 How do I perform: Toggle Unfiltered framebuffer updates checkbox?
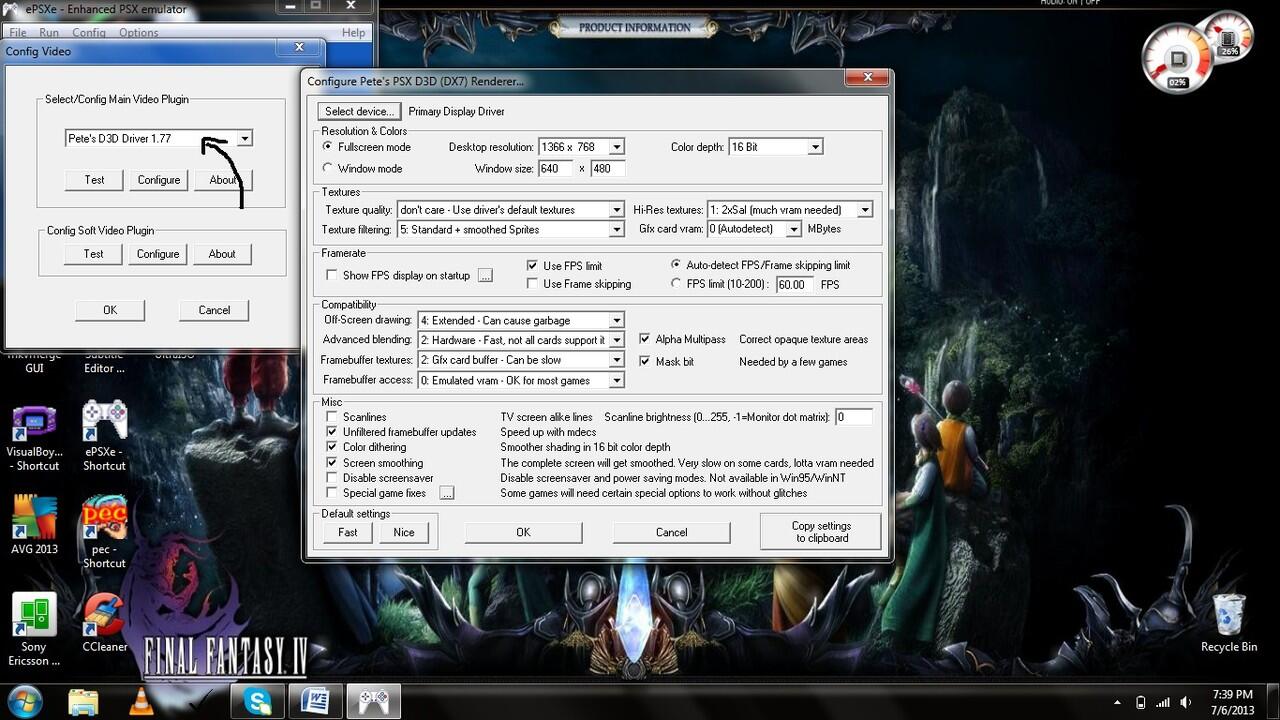(333, 432)
